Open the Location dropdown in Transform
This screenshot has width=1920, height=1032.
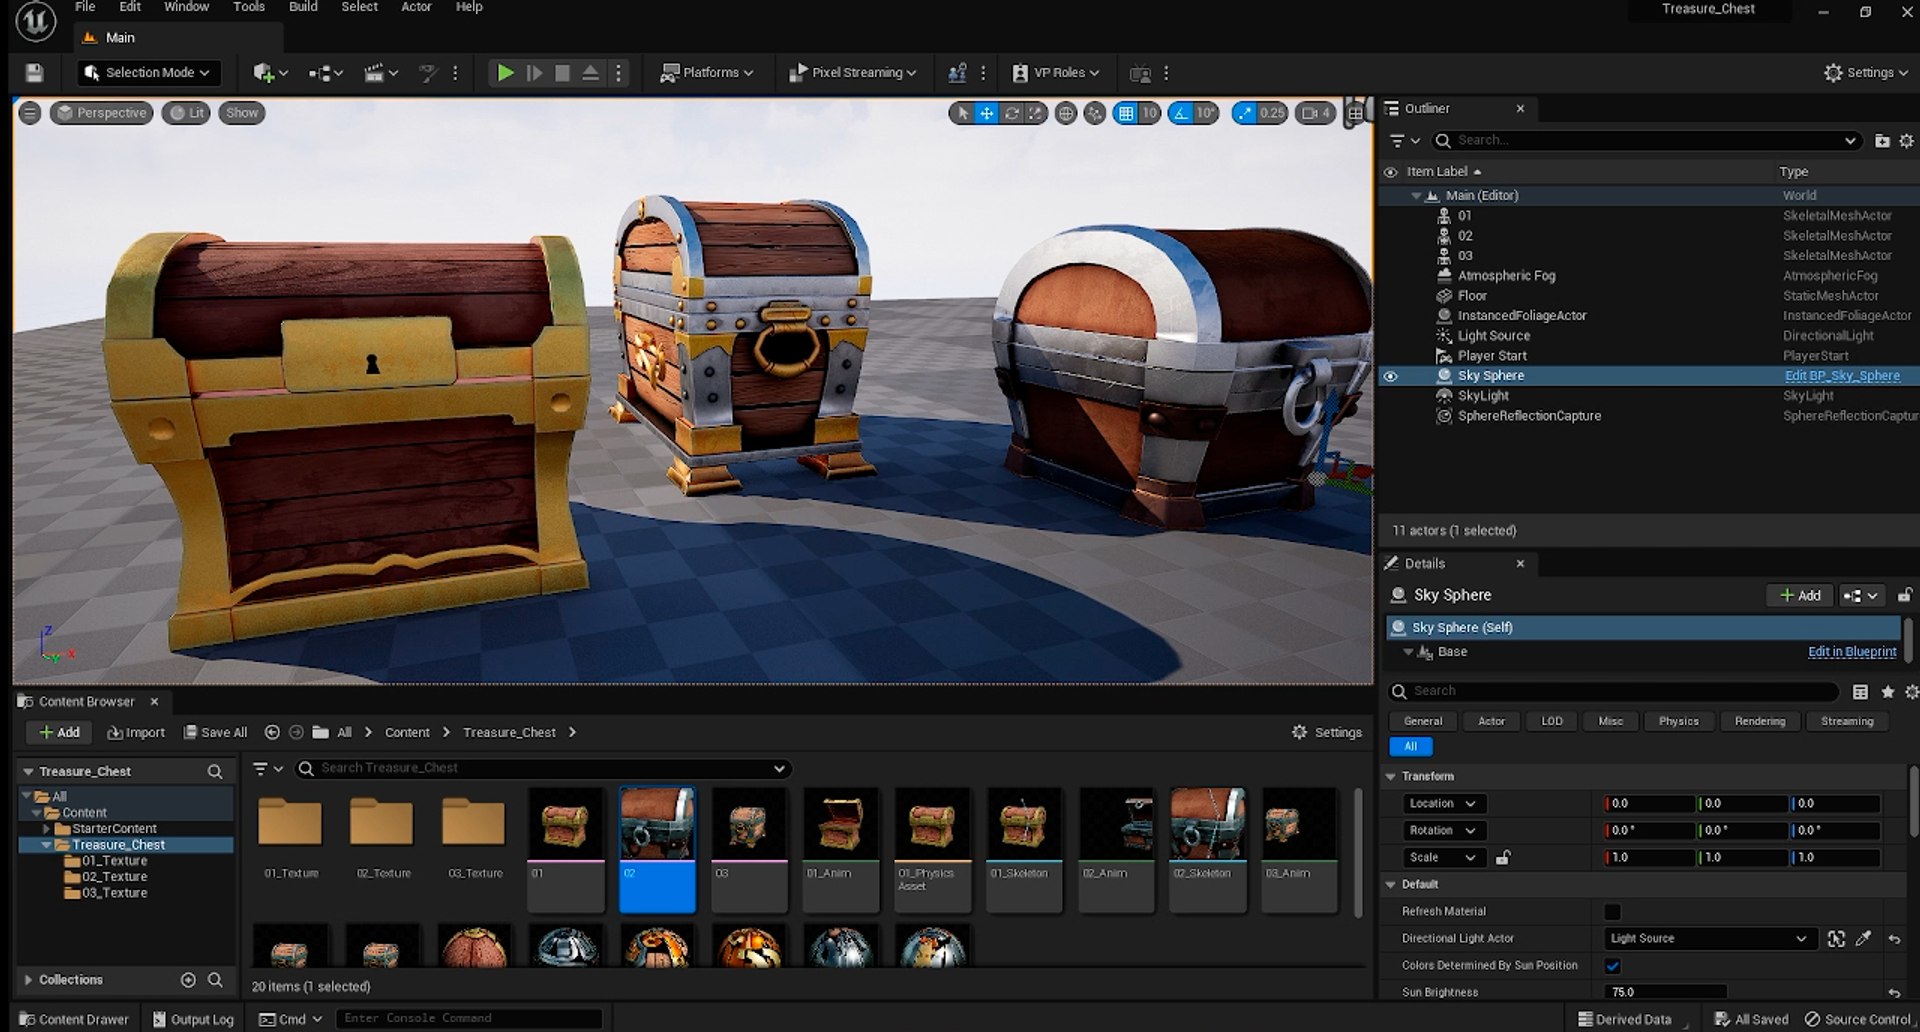click(1442, 803)
